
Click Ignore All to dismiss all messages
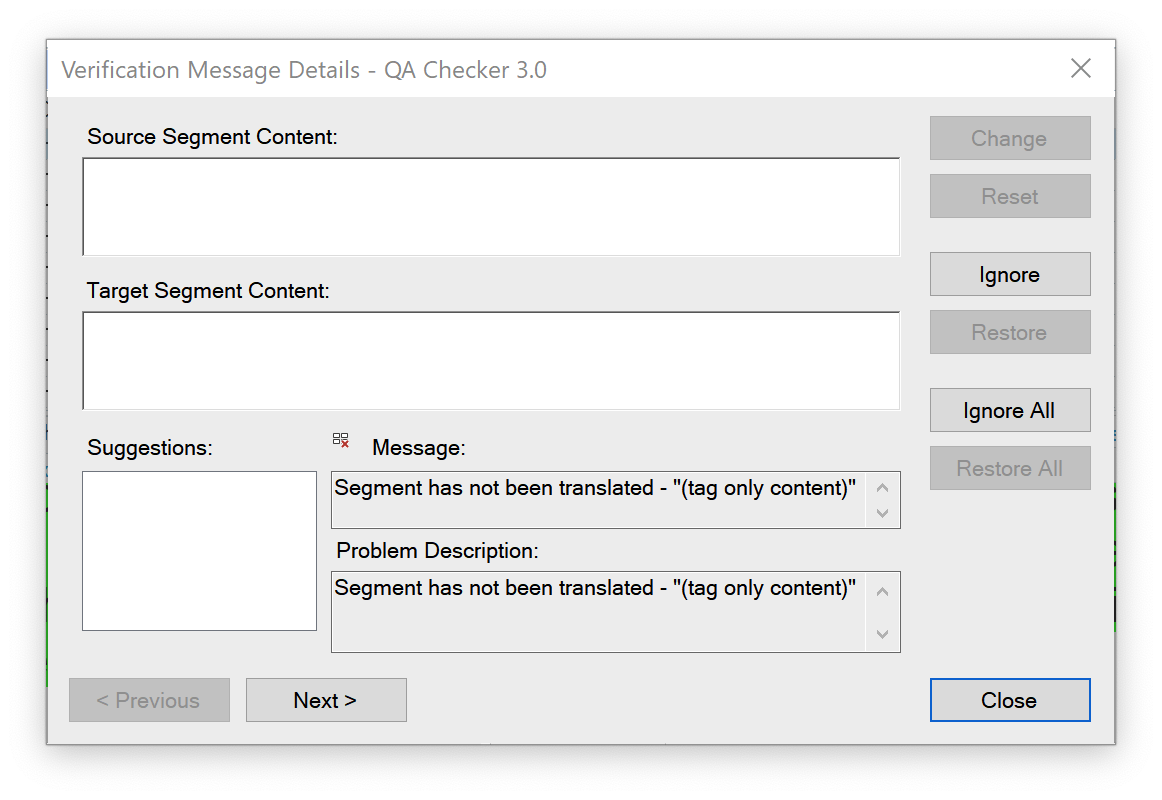[1009, 410]
